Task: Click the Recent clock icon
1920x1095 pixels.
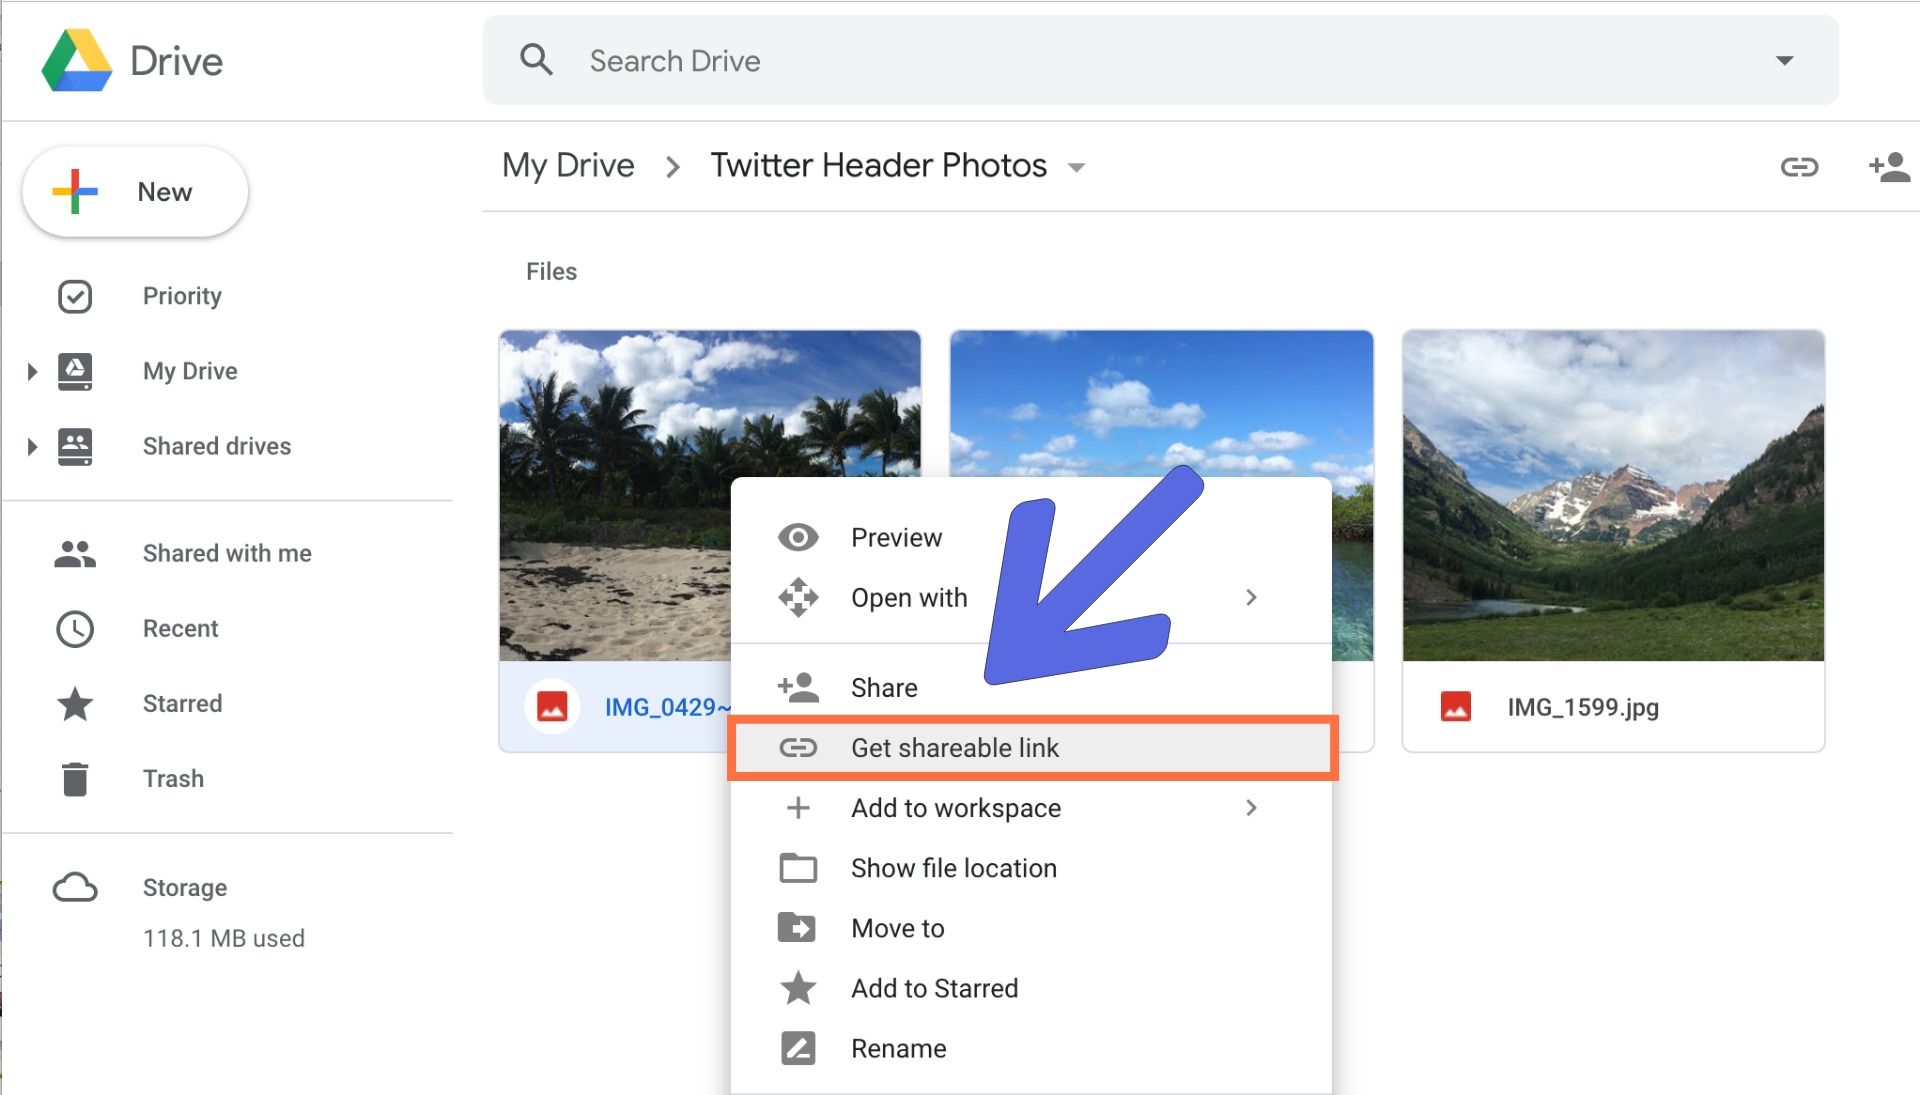Action: [x=75, y=629]
